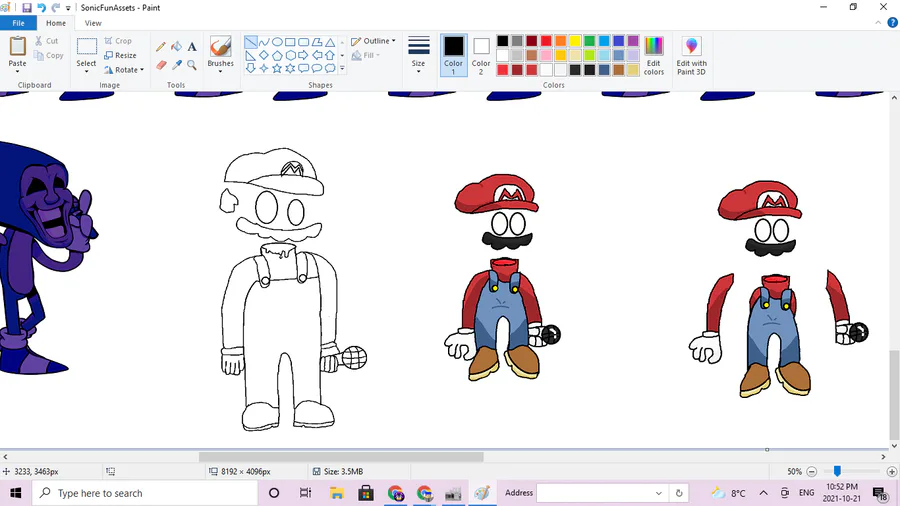Click Edit with Paint 3D button
Viewport: 900px width, 506px height.
pyautogui.click(x=692, y=56)
